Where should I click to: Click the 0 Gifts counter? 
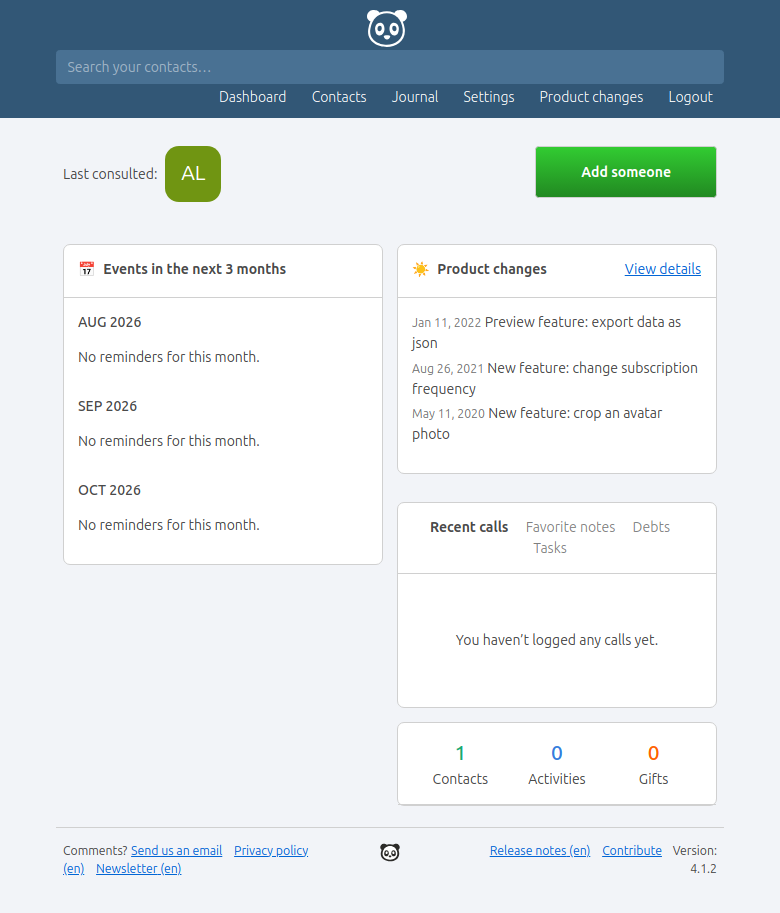[x=653, y=765]
